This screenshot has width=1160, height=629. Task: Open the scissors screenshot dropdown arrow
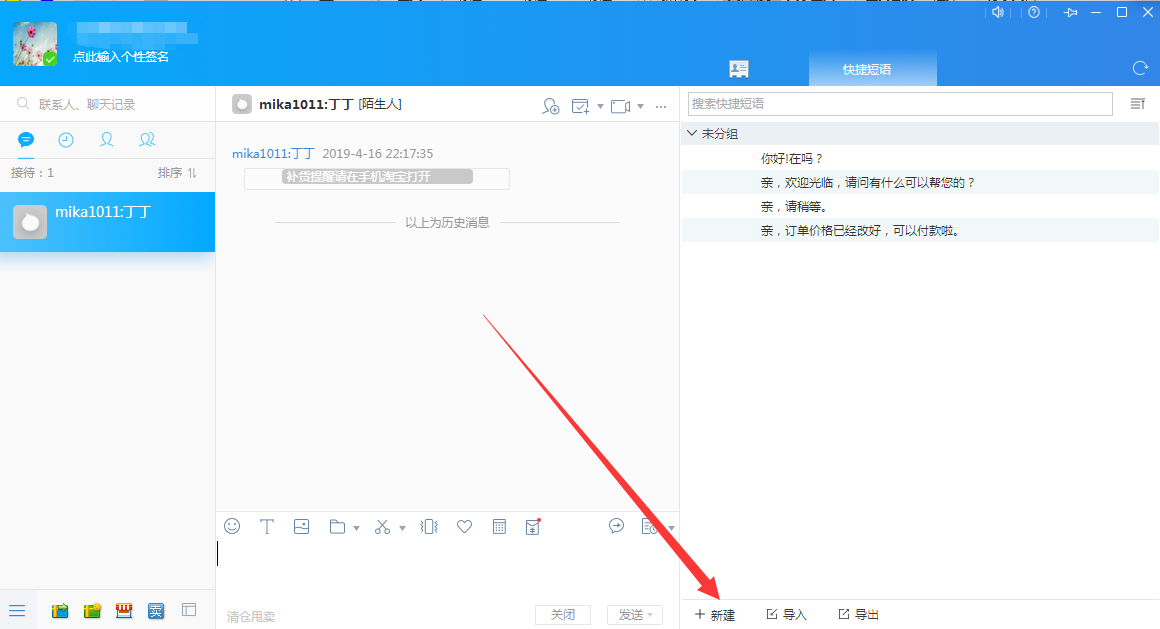pyautogui.click(x=402, y=528)
